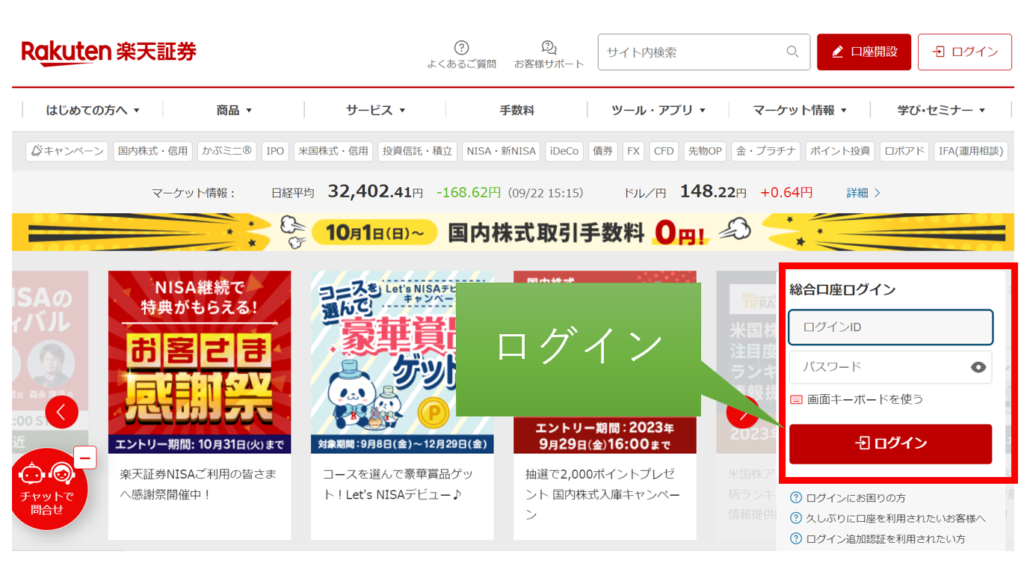Click the 国内株式取引手数料 0円 banner

coord(513,232)
